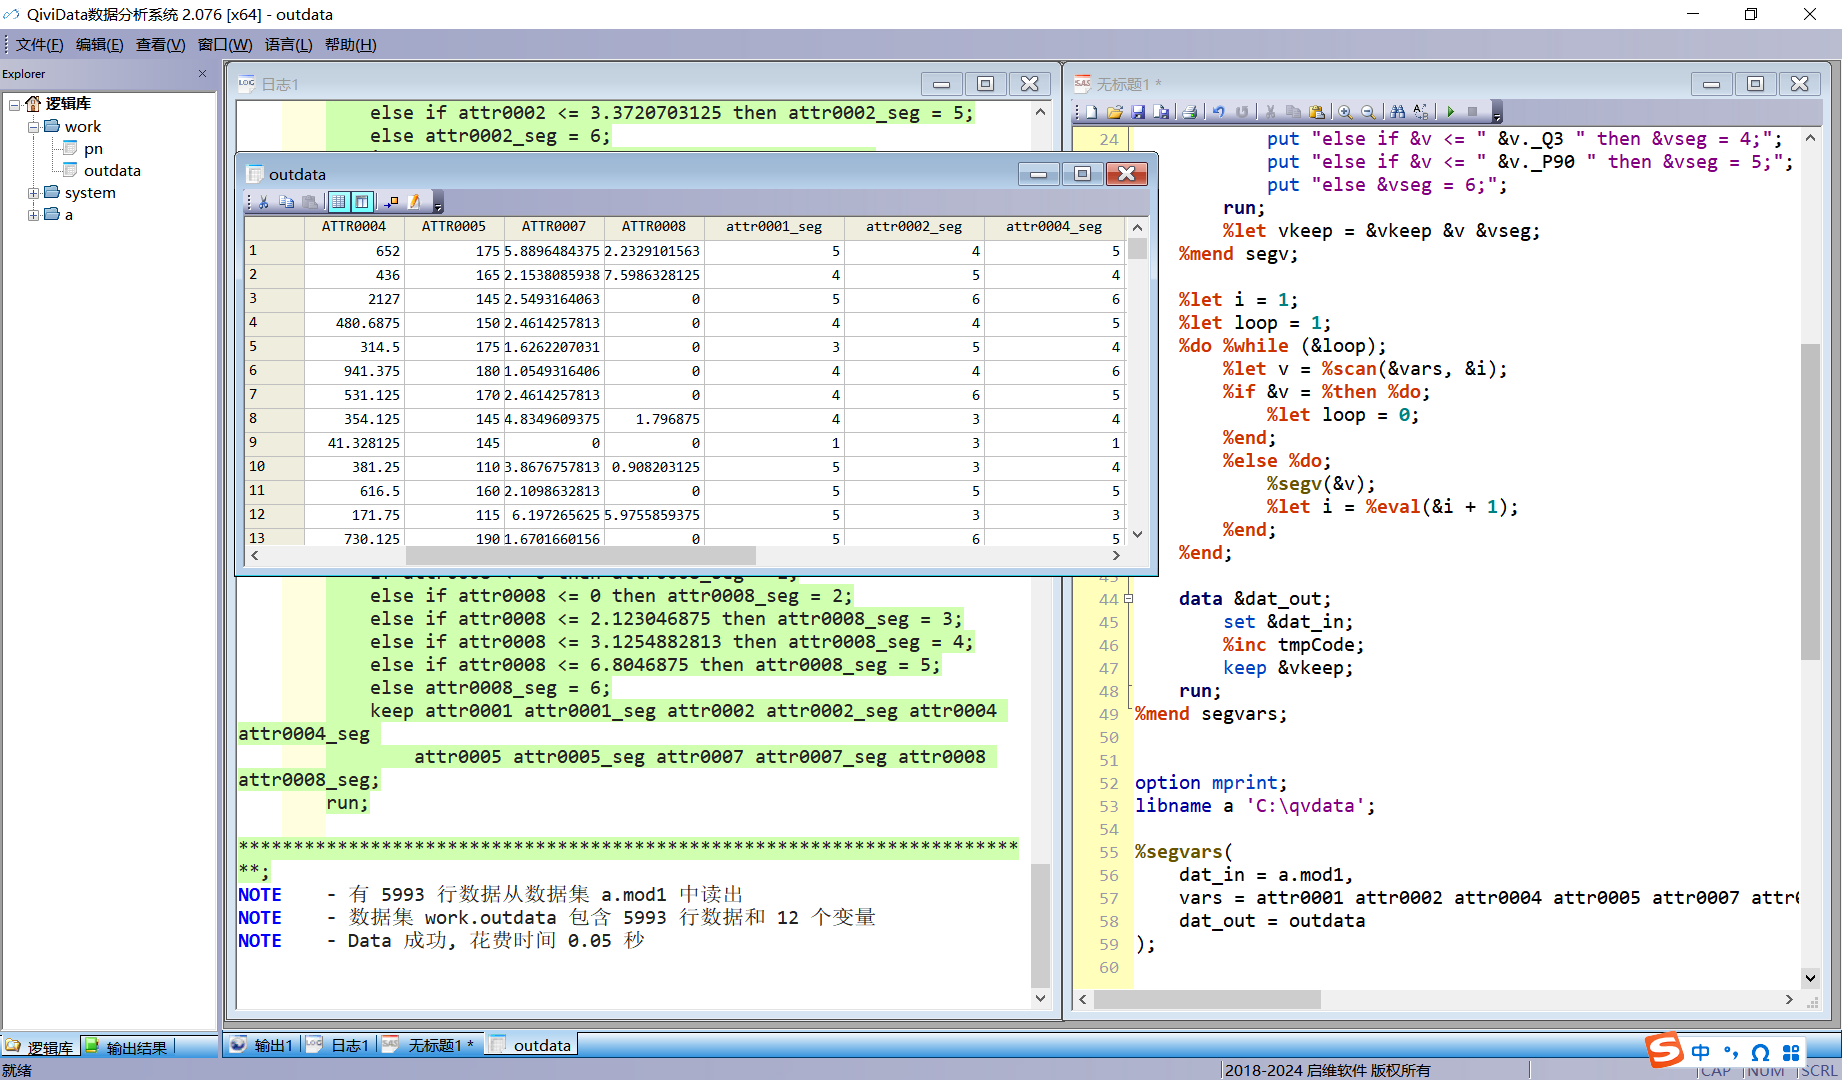The image size is (1842, 1080).
Task: Copy selection from editor toolbar
Action: [x=1293, y=112]
